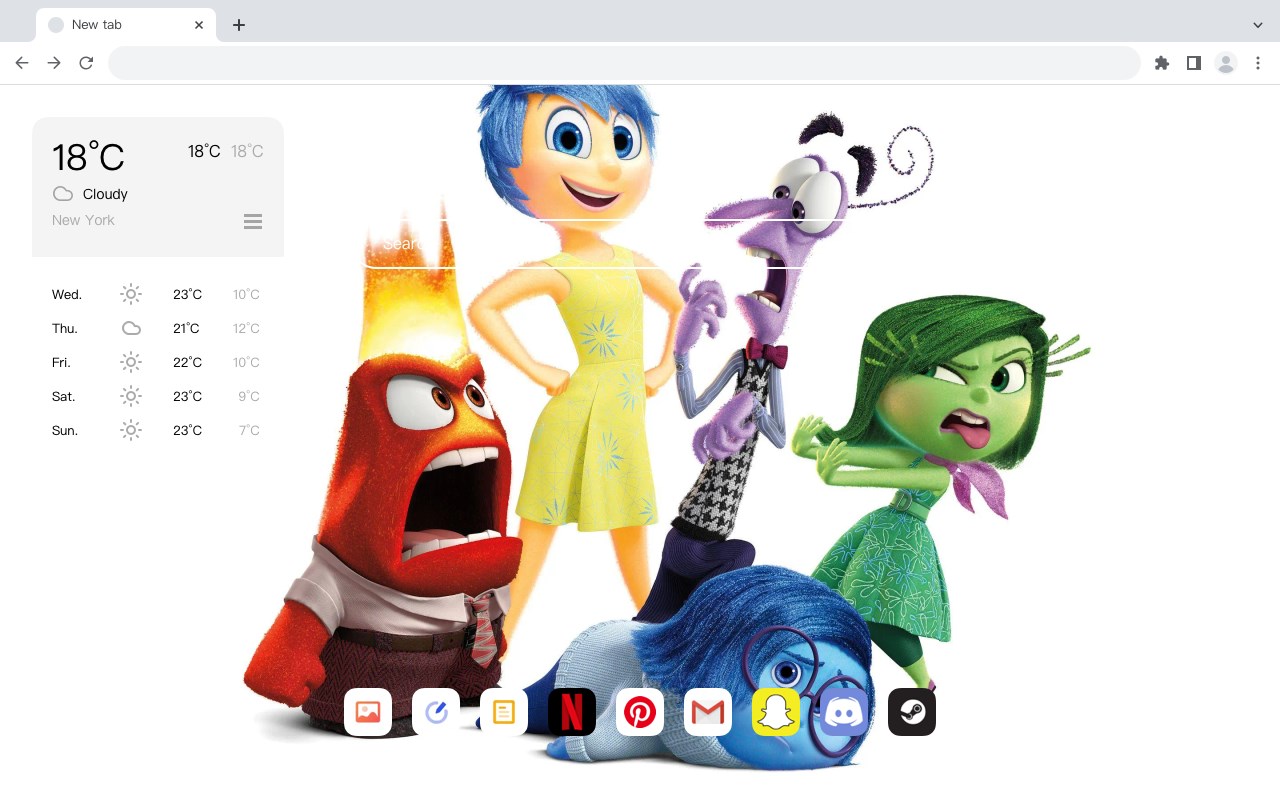Viewport: 1280px width, 800px height.
Task: Toggle the browser side panel
Action: [1193, 63]
